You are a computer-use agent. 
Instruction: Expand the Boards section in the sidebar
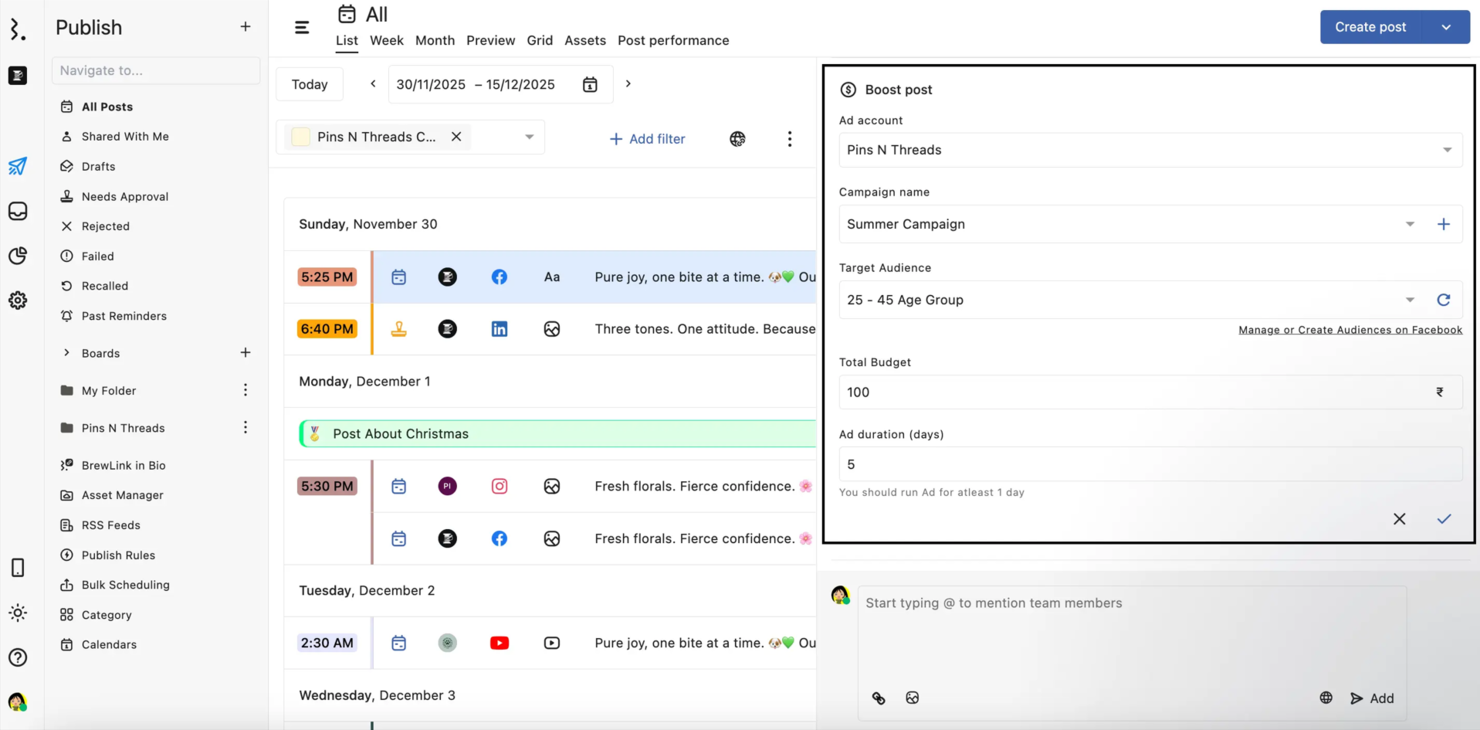tap(68, 353)
